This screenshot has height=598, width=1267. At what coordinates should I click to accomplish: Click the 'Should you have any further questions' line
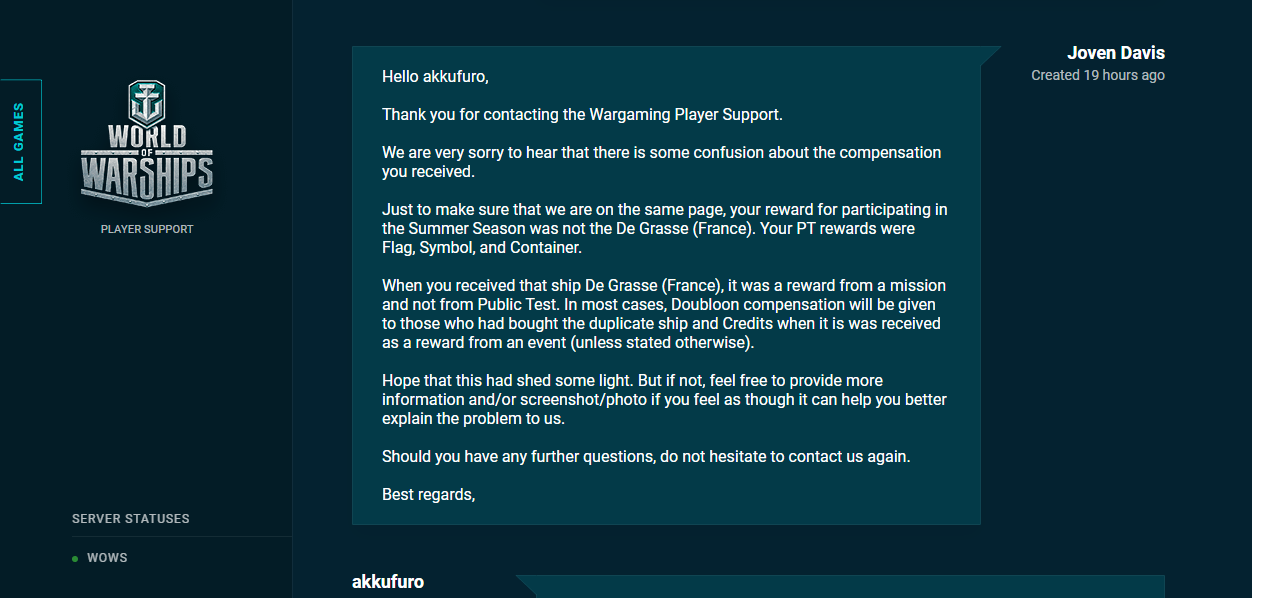[x=646, y=457]
